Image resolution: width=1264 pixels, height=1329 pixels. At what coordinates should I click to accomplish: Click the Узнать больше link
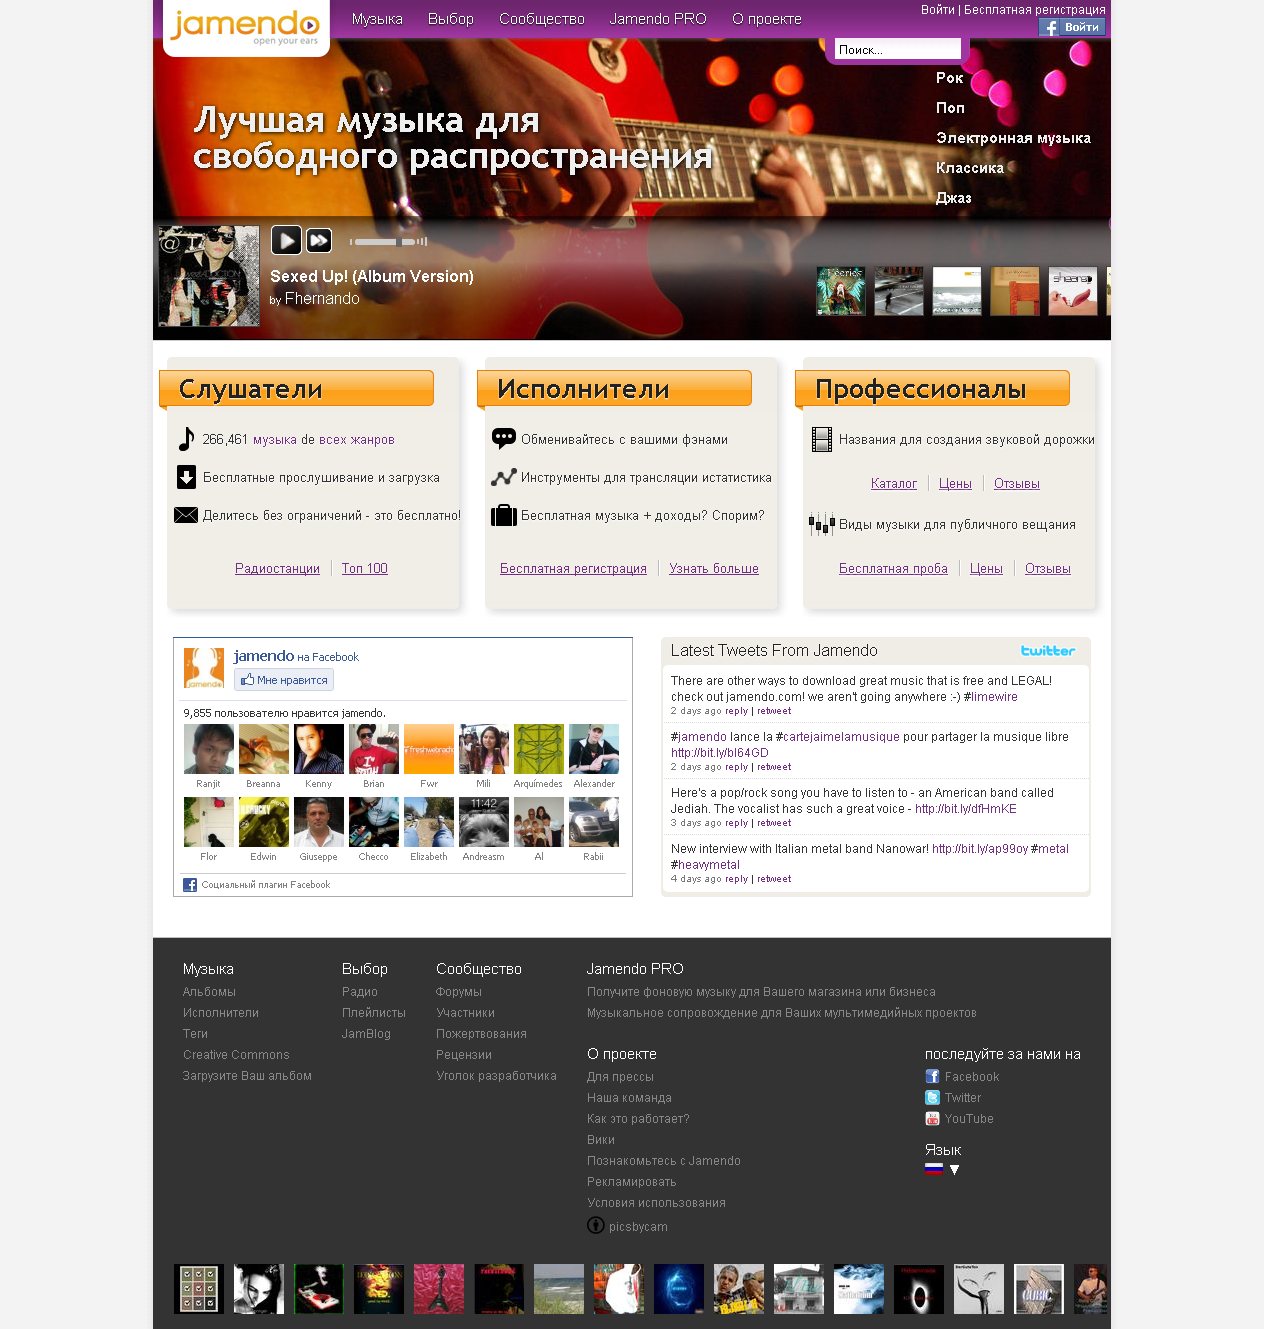click(714, 568)
